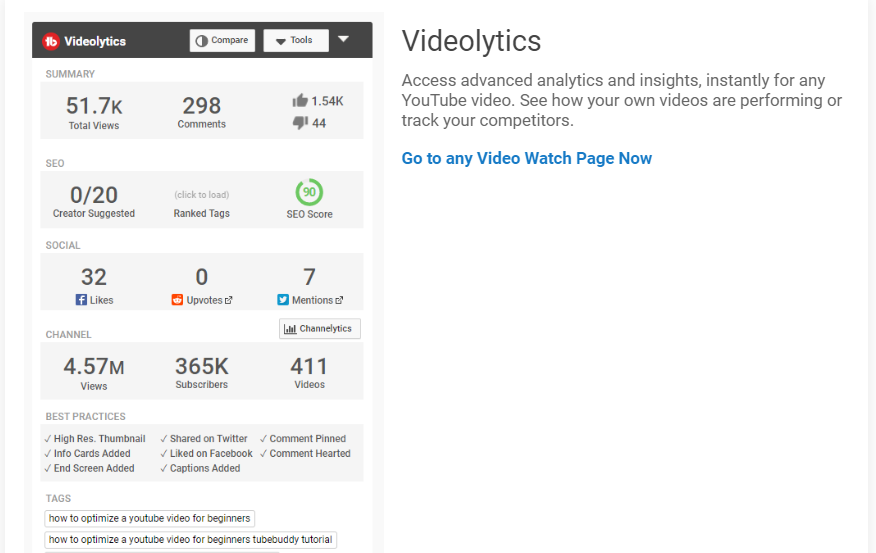This screenshot has height=553, width=876.
Task: Open the external link icon after Mentions
Action: coord(339,301)
